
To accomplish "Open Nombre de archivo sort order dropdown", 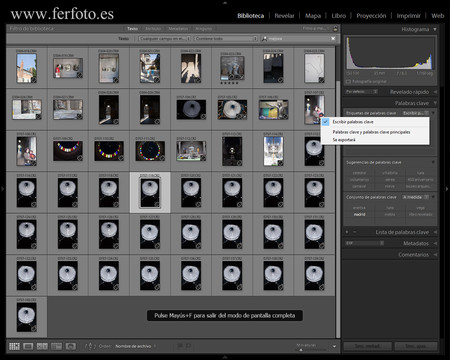I will (135, 346).
